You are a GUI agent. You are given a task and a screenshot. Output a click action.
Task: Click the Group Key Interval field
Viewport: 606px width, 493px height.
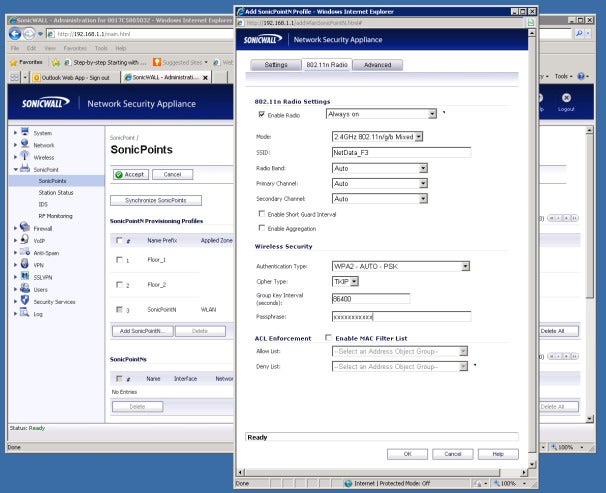[371, 299]
